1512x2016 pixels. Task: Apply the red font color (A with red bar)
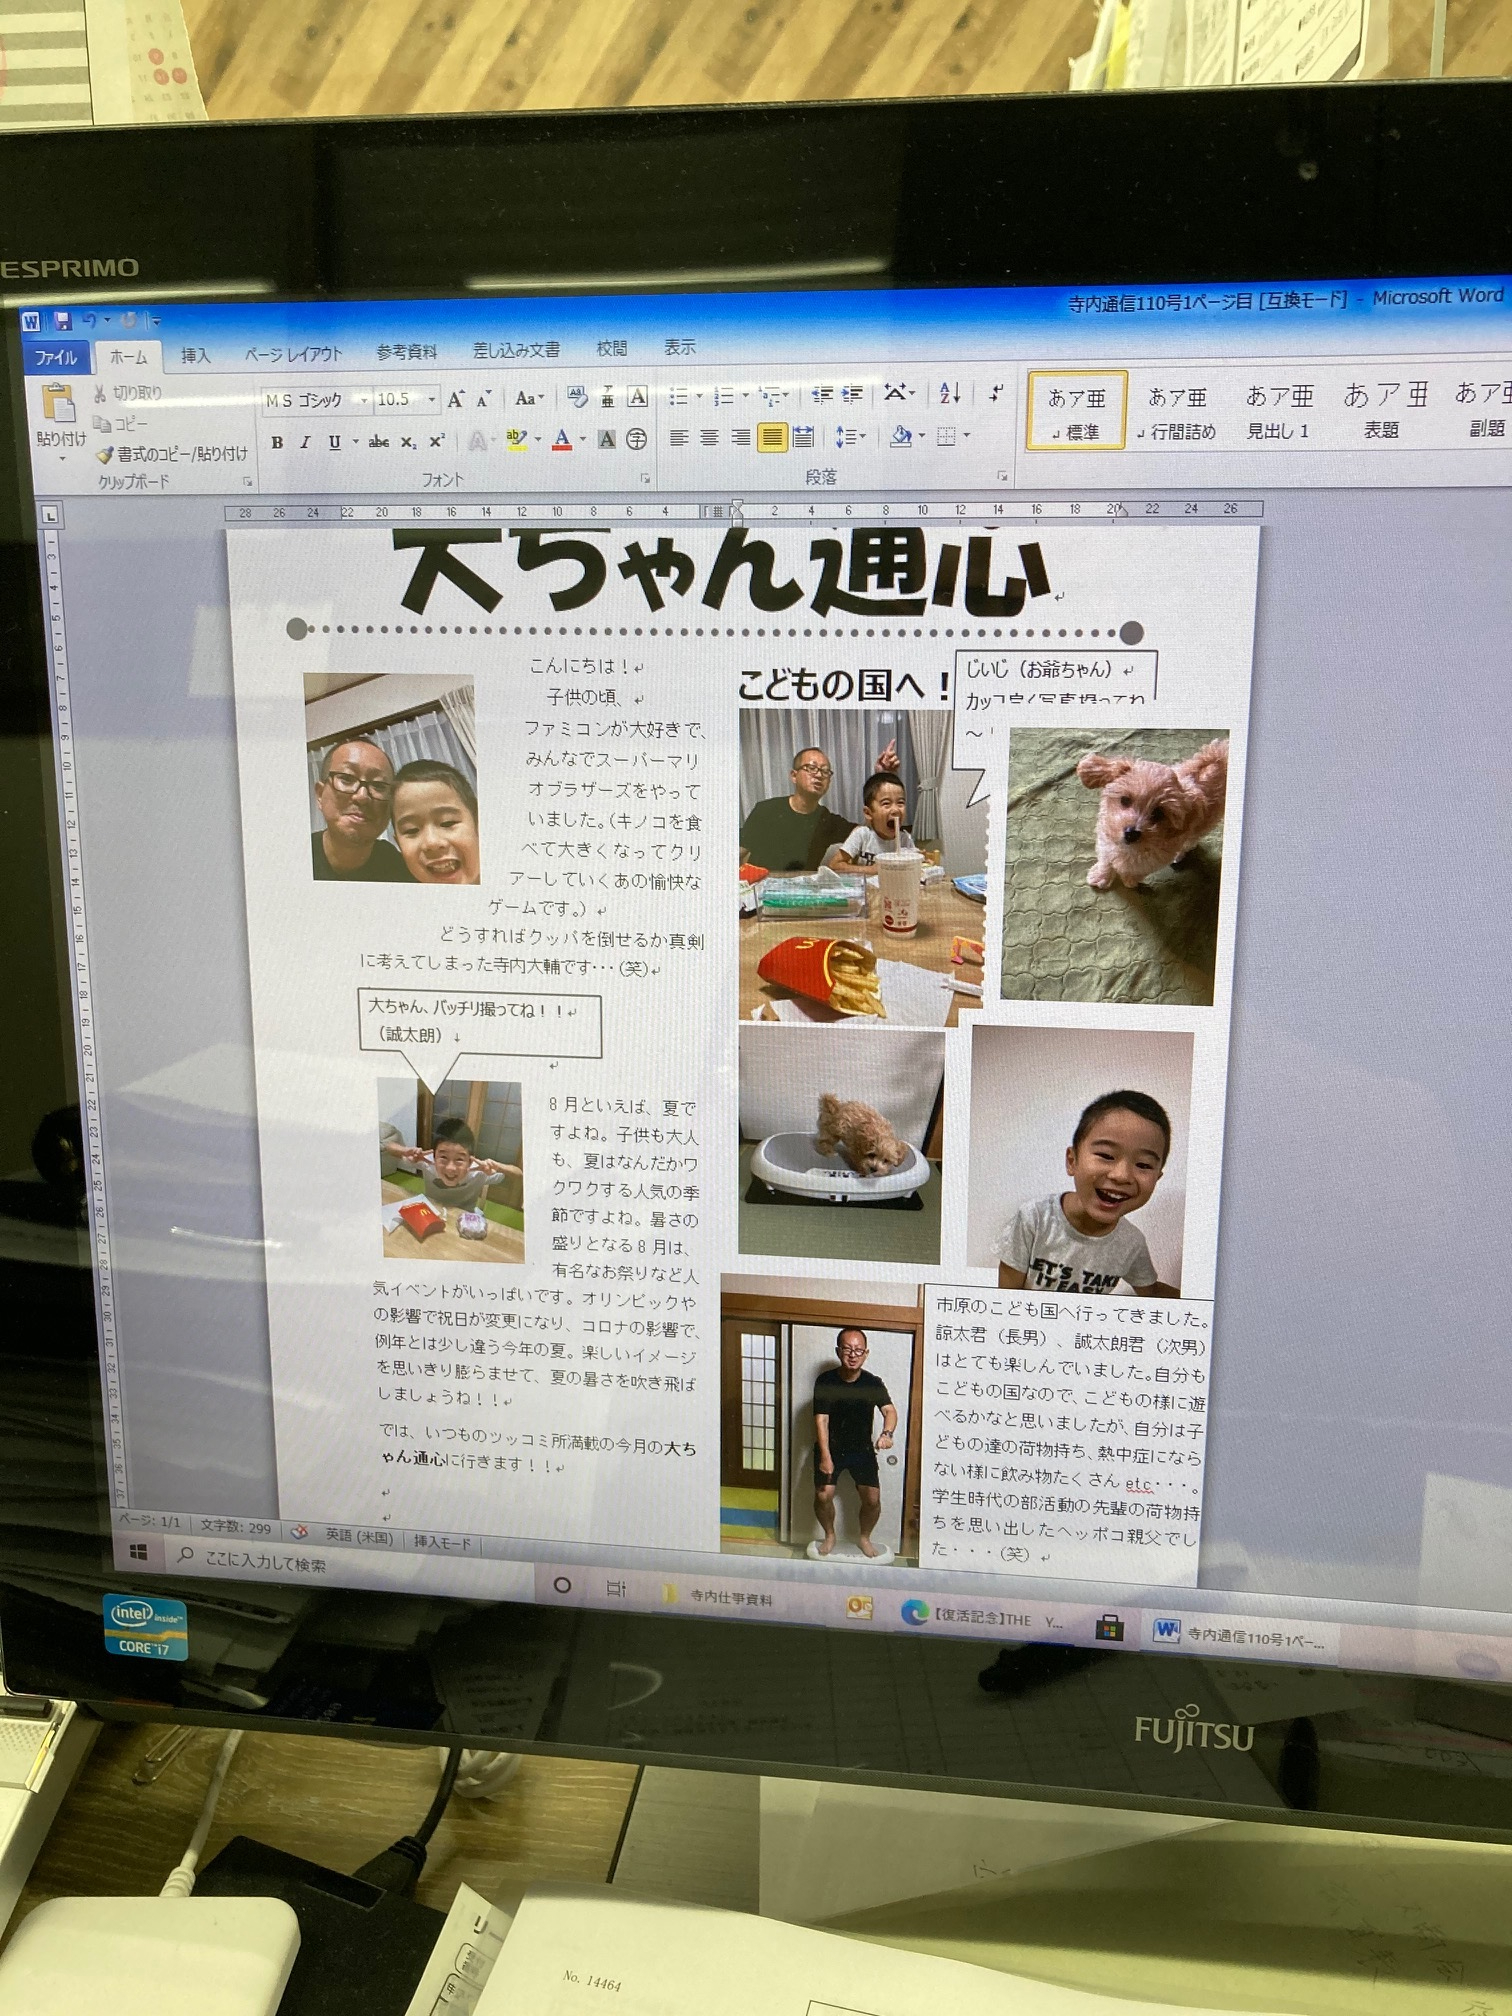click(562, 439)
